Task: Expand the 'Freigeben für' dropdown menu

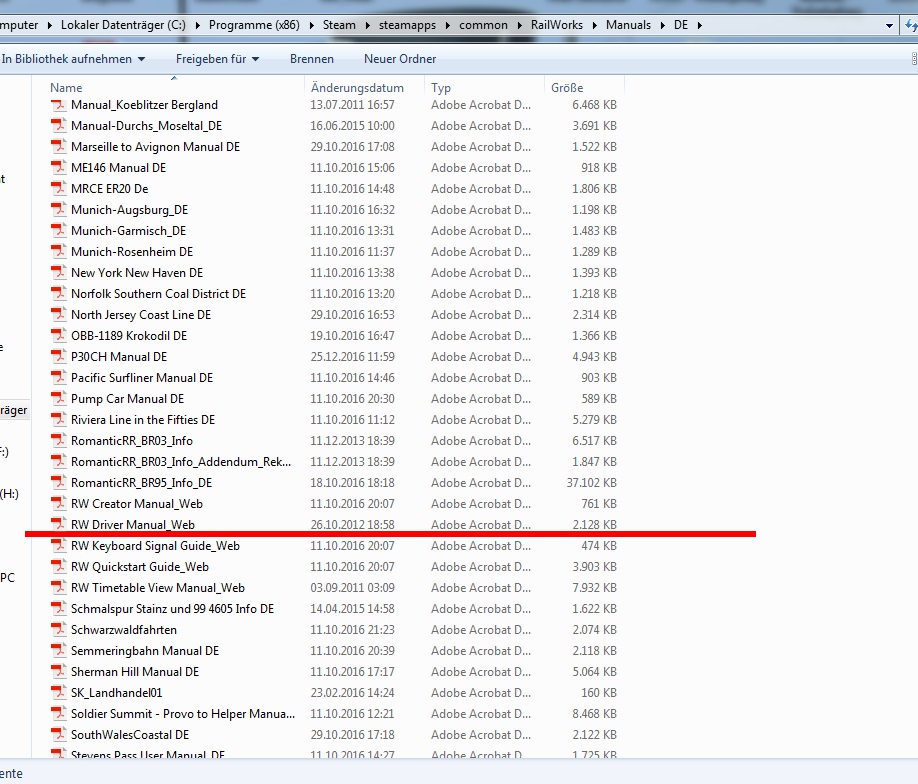Action: [217, 59]
